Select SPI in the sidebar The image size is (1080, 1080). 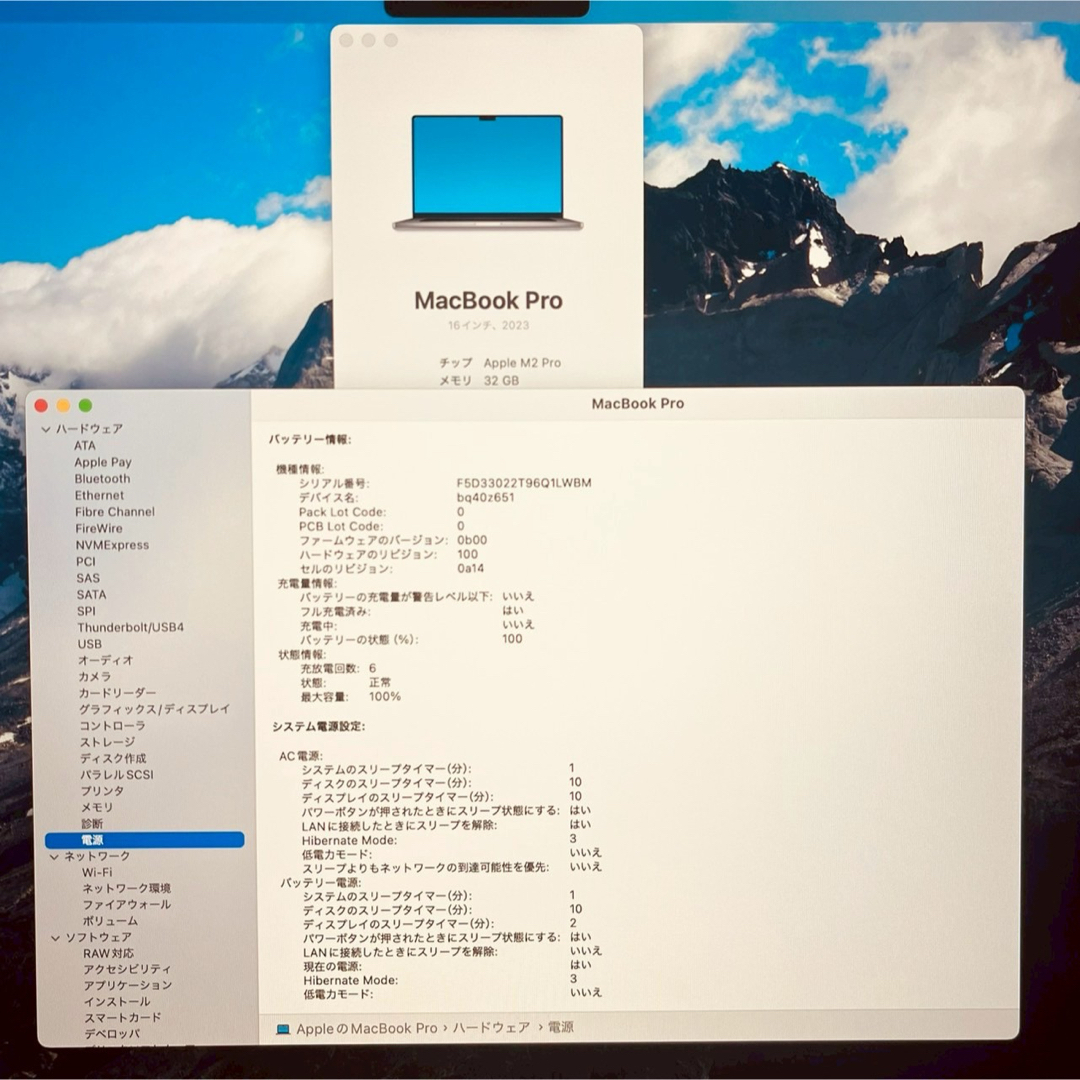coord(86,611)
